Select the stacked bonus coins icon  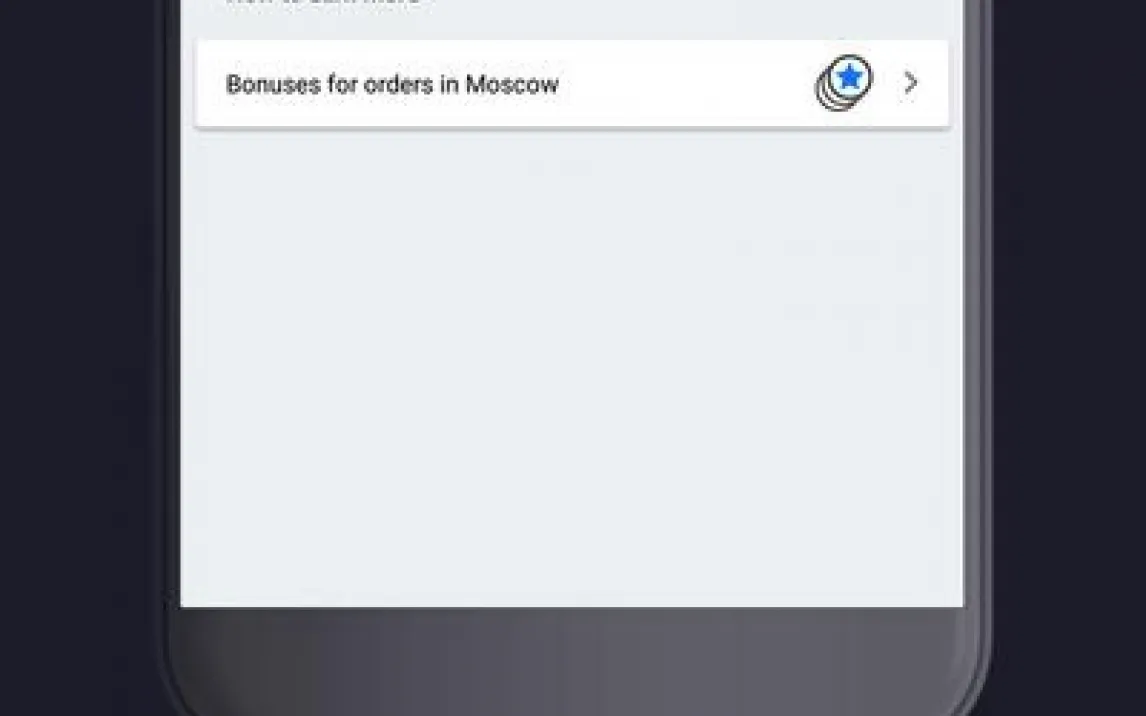pyautogui.click(x=844, y=83)
